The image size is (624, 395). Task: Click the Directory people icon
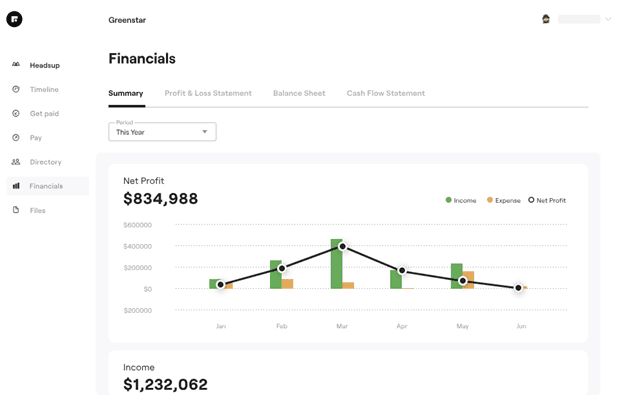tap(16, 162)
